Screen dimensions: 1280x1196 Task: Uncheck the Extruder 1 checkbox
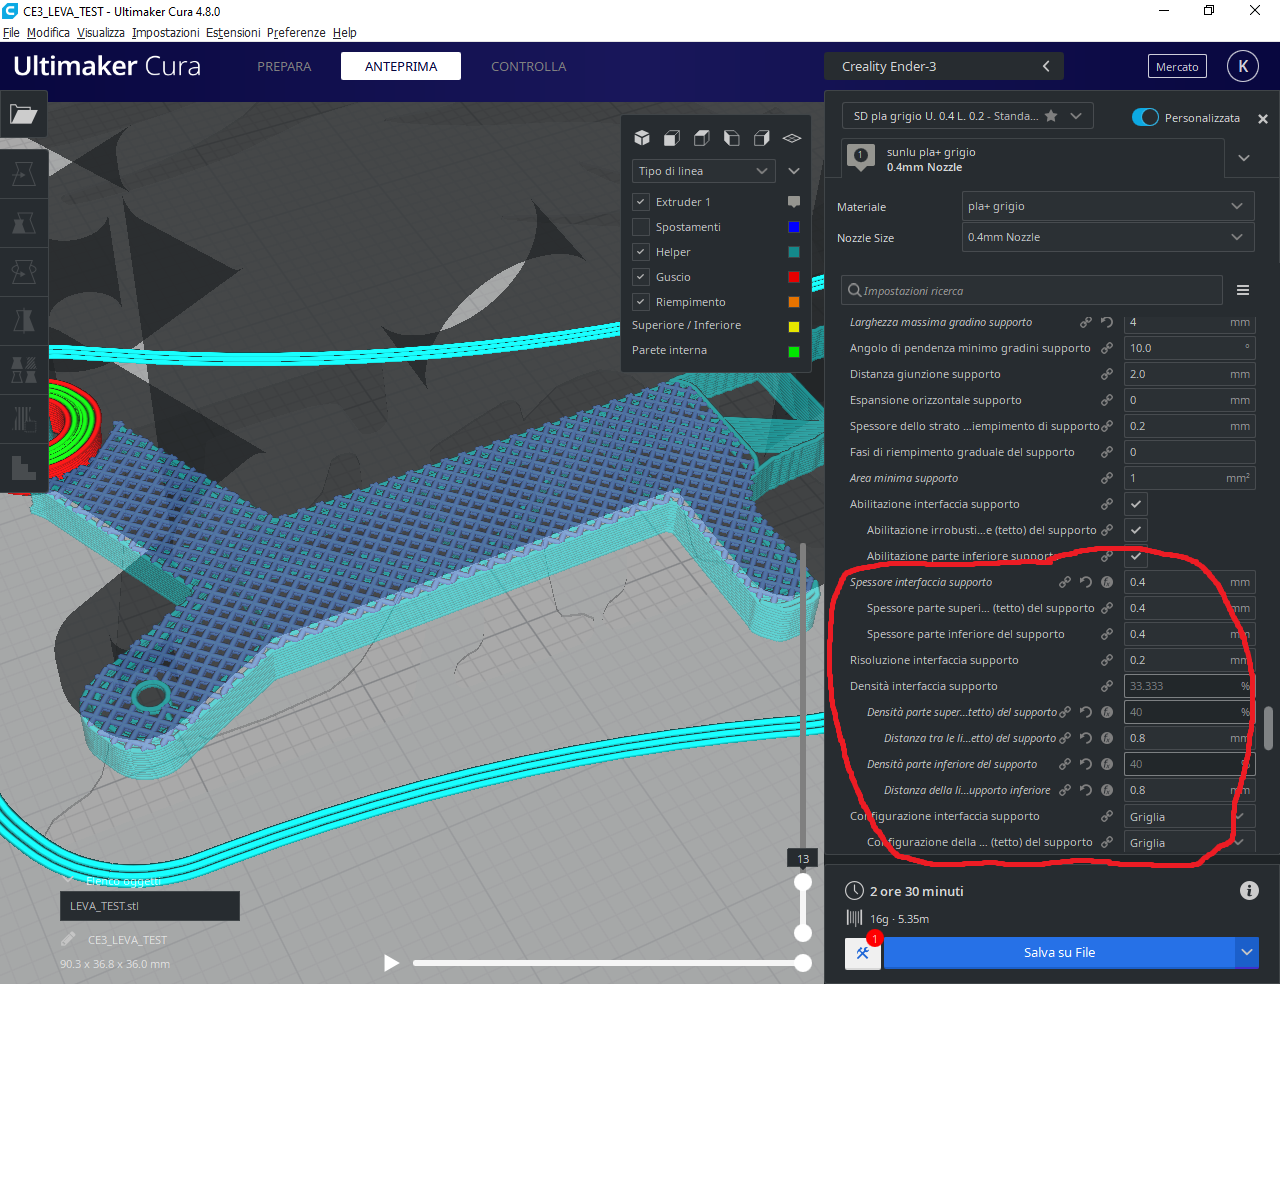pyautogui.click(x=641, y=202)
